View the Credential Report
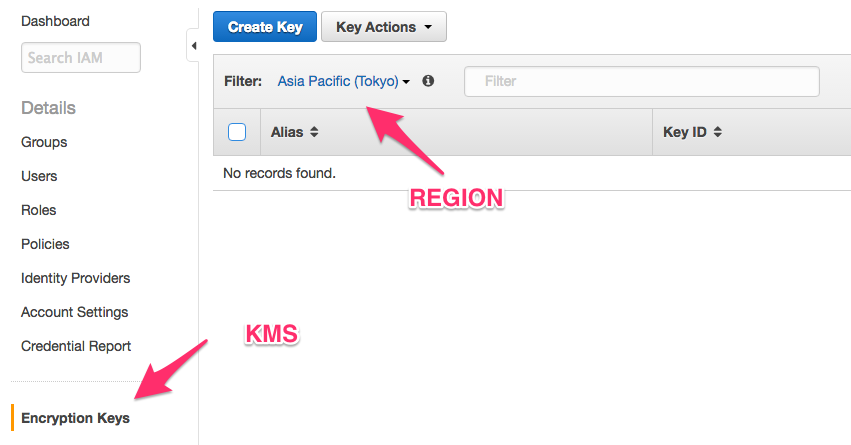This screenshot has height=445, width=851. click(x=76, y=346)
